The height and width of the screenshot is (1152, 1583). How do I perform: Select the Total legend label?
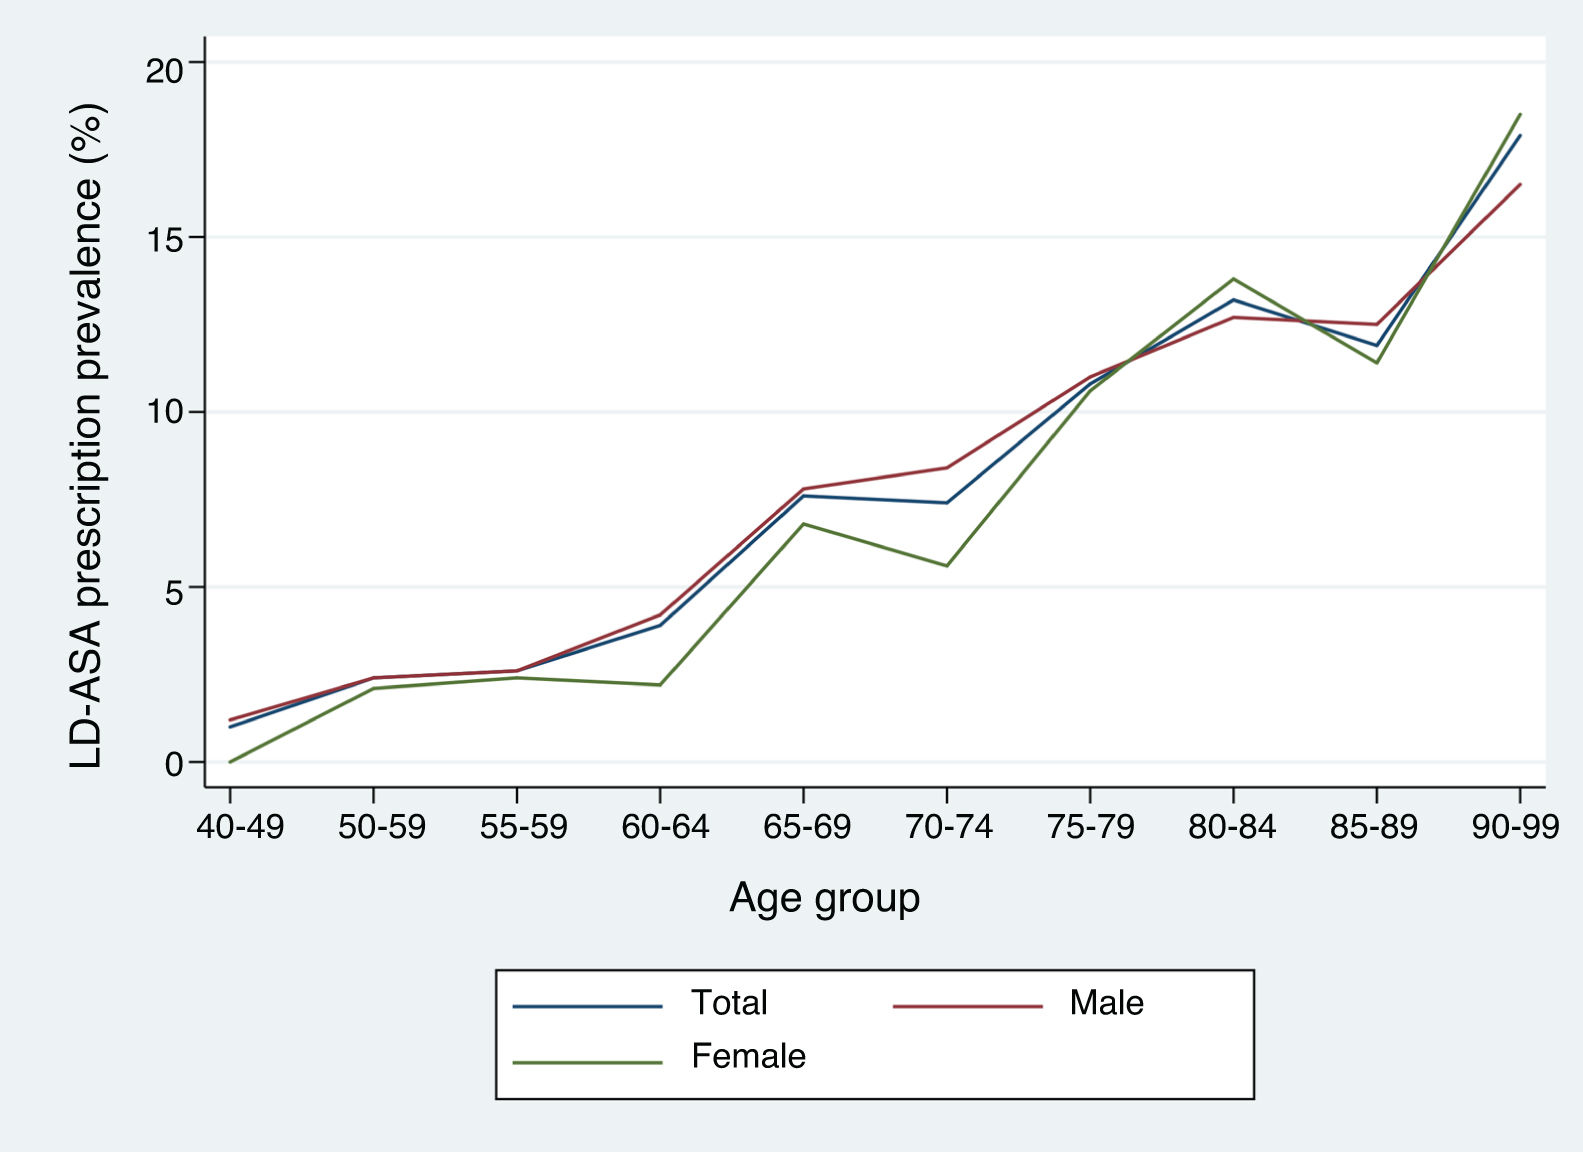(x=729, y=1003)
